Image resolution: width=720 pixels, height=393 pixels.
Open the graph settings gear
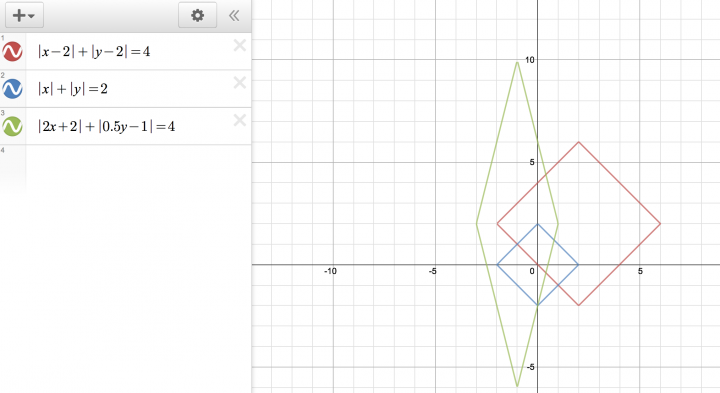point(197,15)
